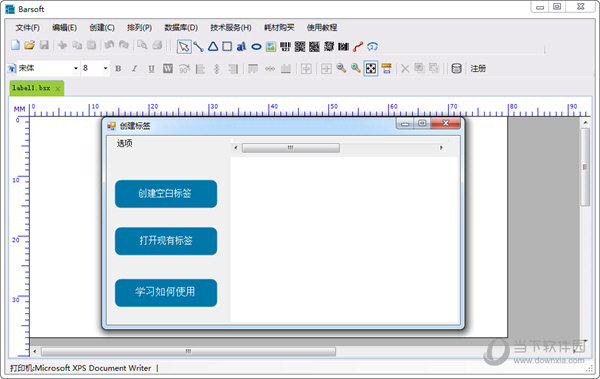Screen dimensions: 600x379
Task: Click the redo icon
Action: (124, 45)
